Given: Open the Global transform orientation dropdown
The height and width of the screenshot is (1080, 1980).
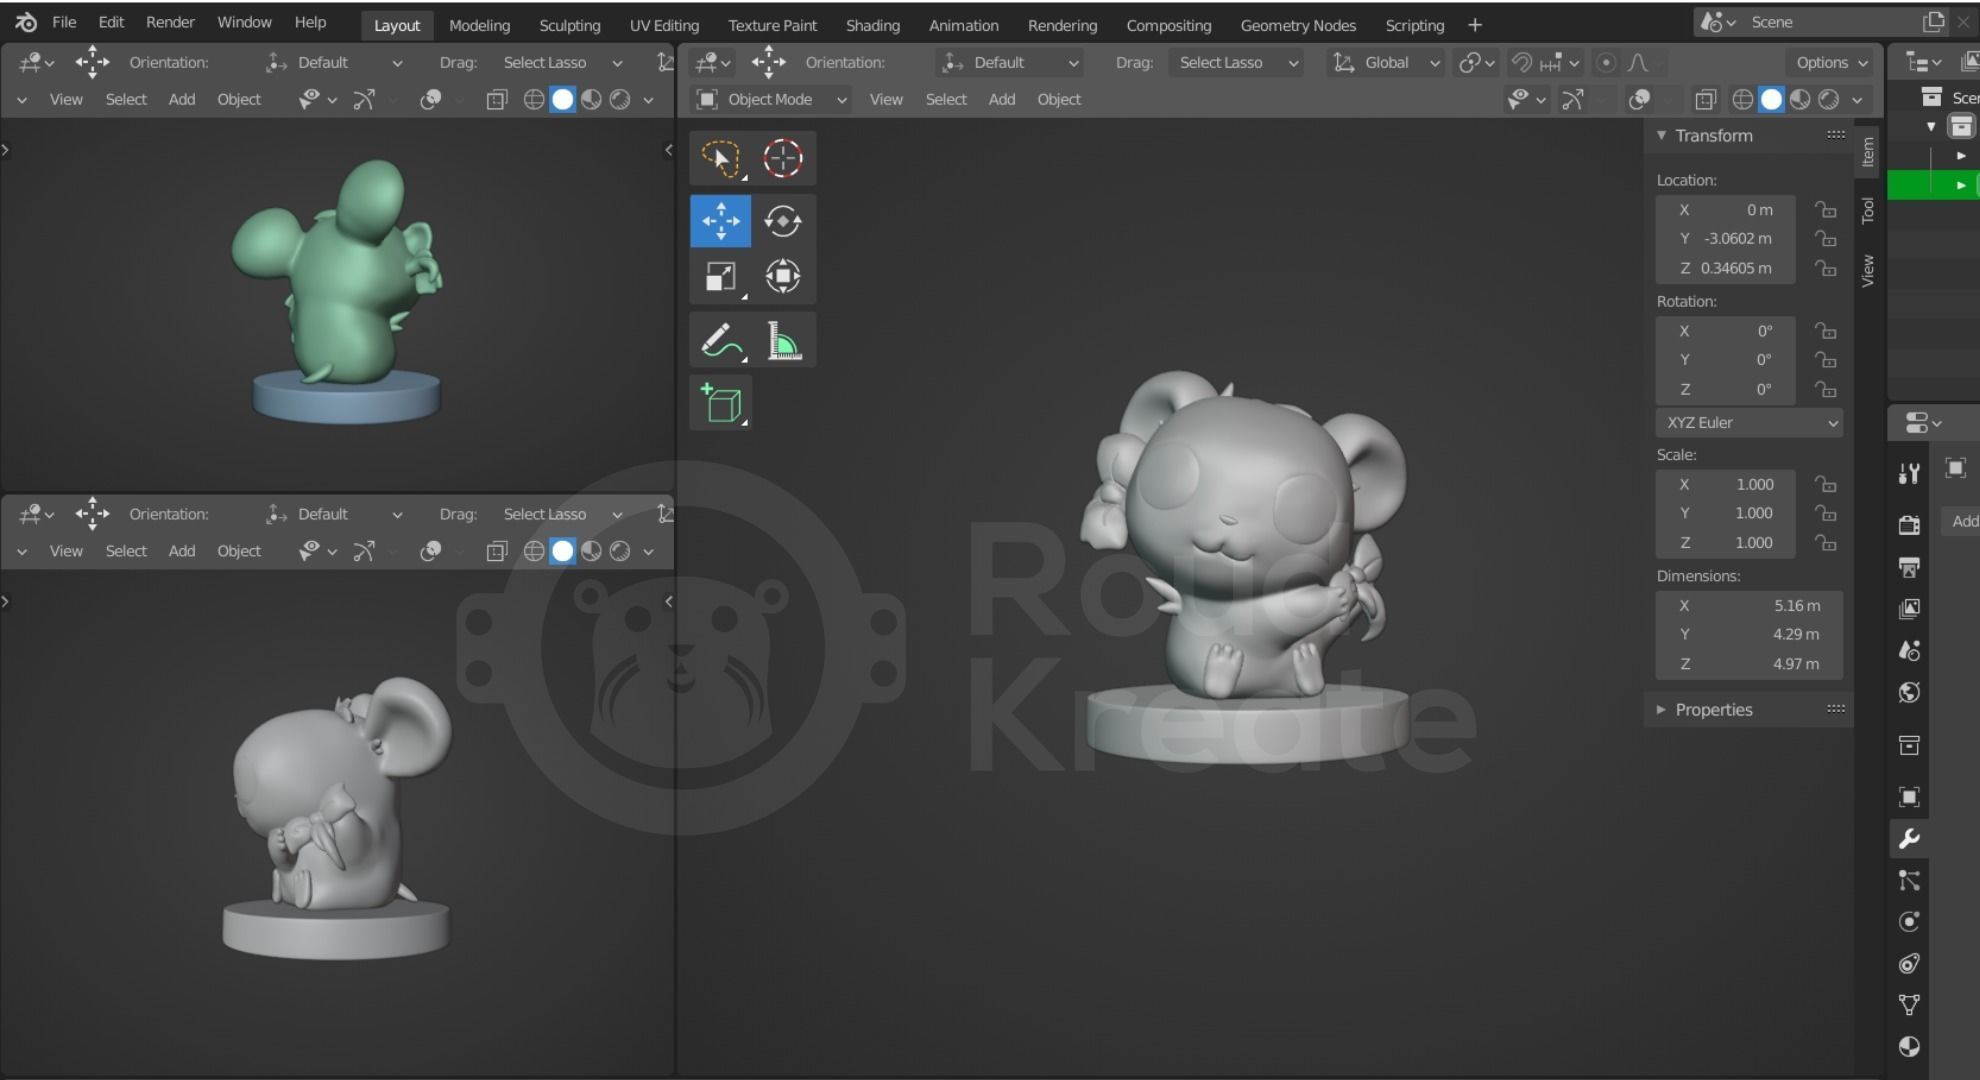Looking at the screenshot, I should (x=1387, y=62).
